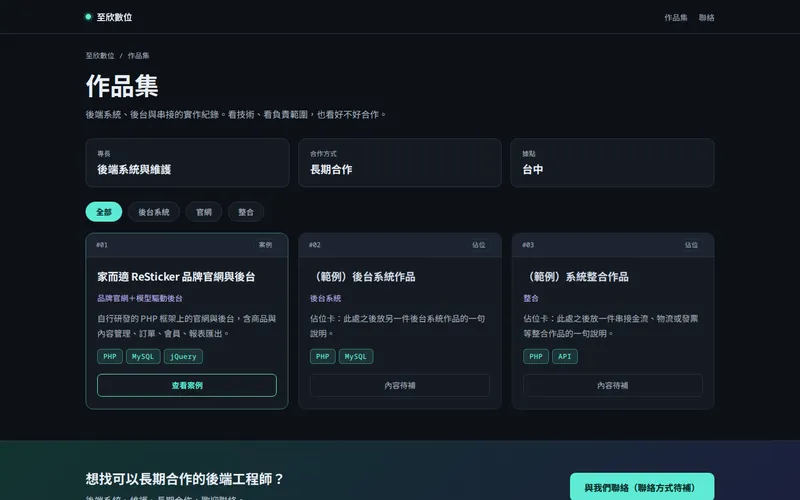Click the PHP tag in card #02
Image resolution: width=800 pixels, height=500 pixels.
[322, 356]
